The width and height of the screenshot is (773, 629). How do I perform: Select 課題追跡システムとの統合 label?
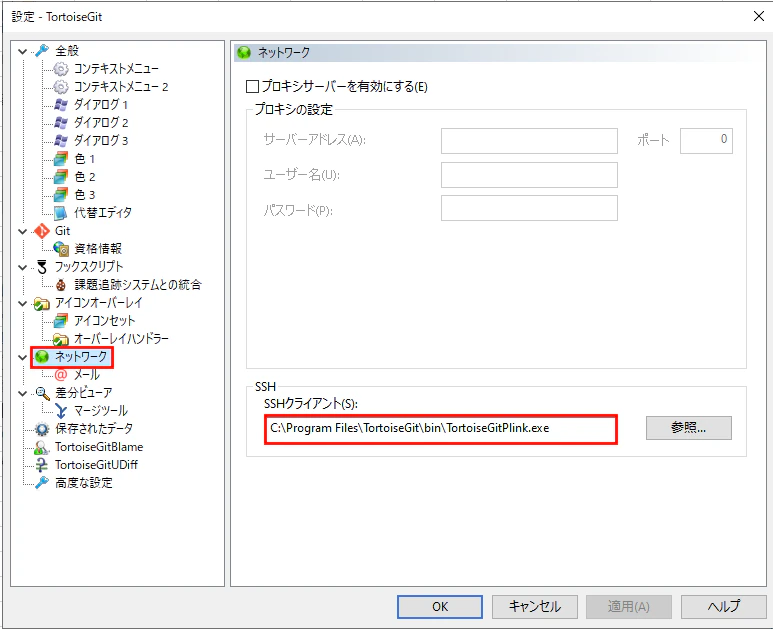click(138, 285)
